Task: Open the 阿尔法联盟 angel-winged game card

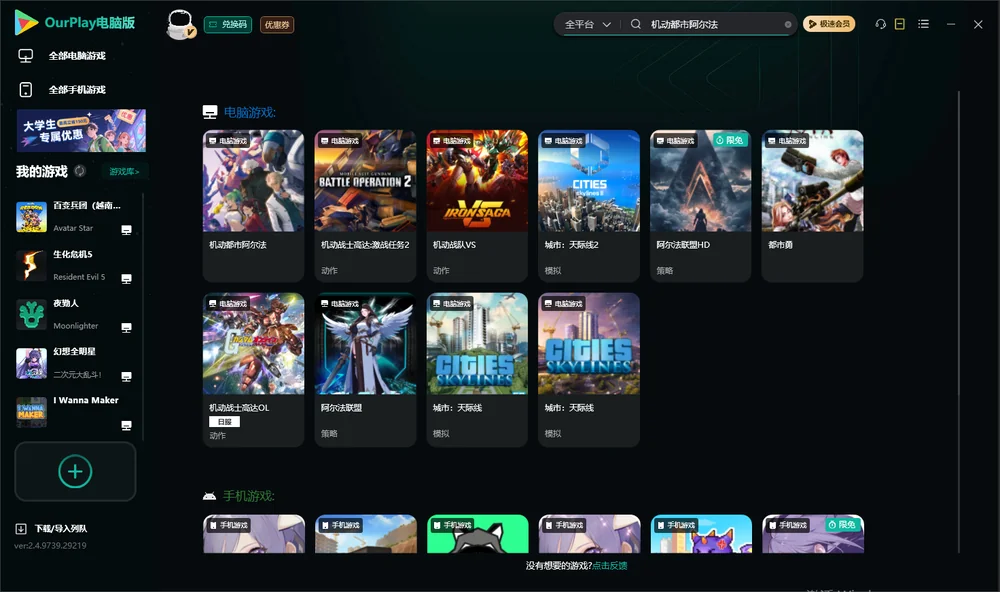Action: pyautogui.click(x=365, y=369)
